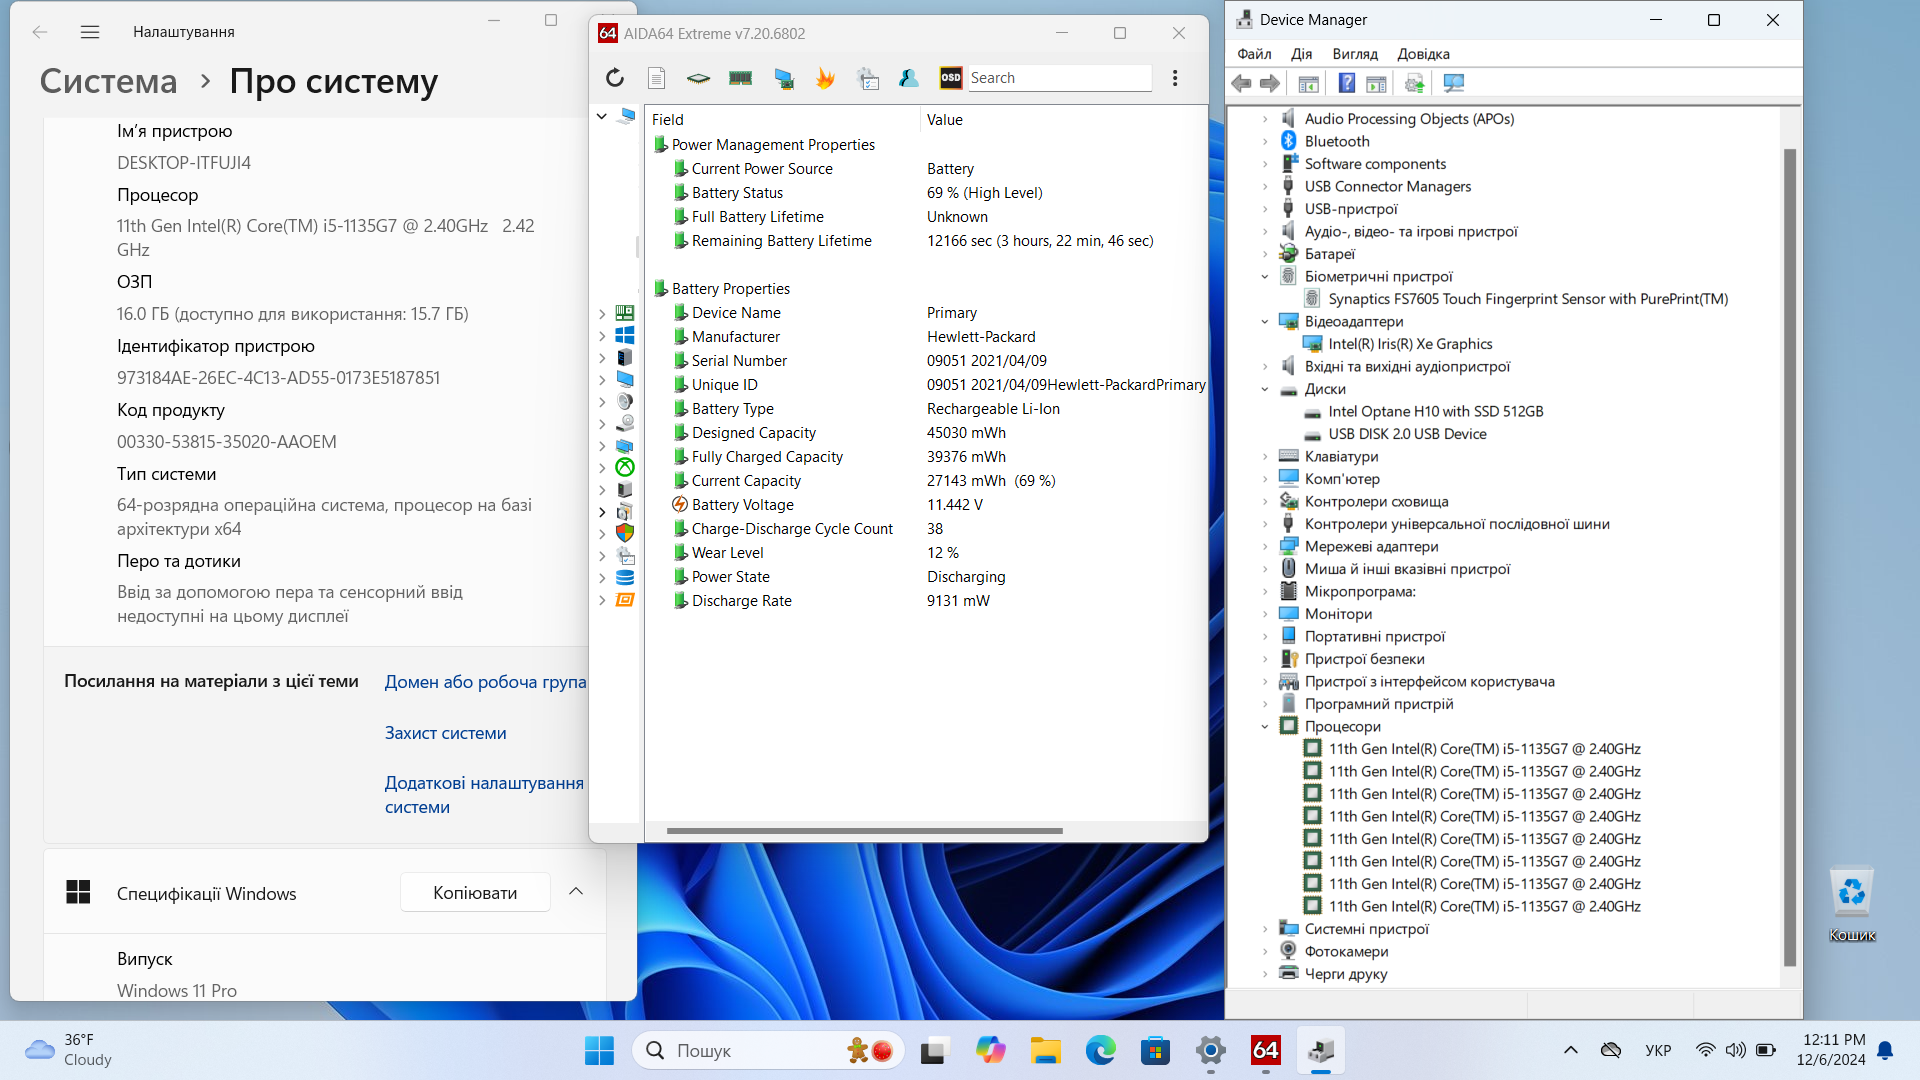Image resolution: width=1920 pixels, height=1080 pixels.
Task: Show hidden system tray icons
Action: (x=1570, y=1050)
